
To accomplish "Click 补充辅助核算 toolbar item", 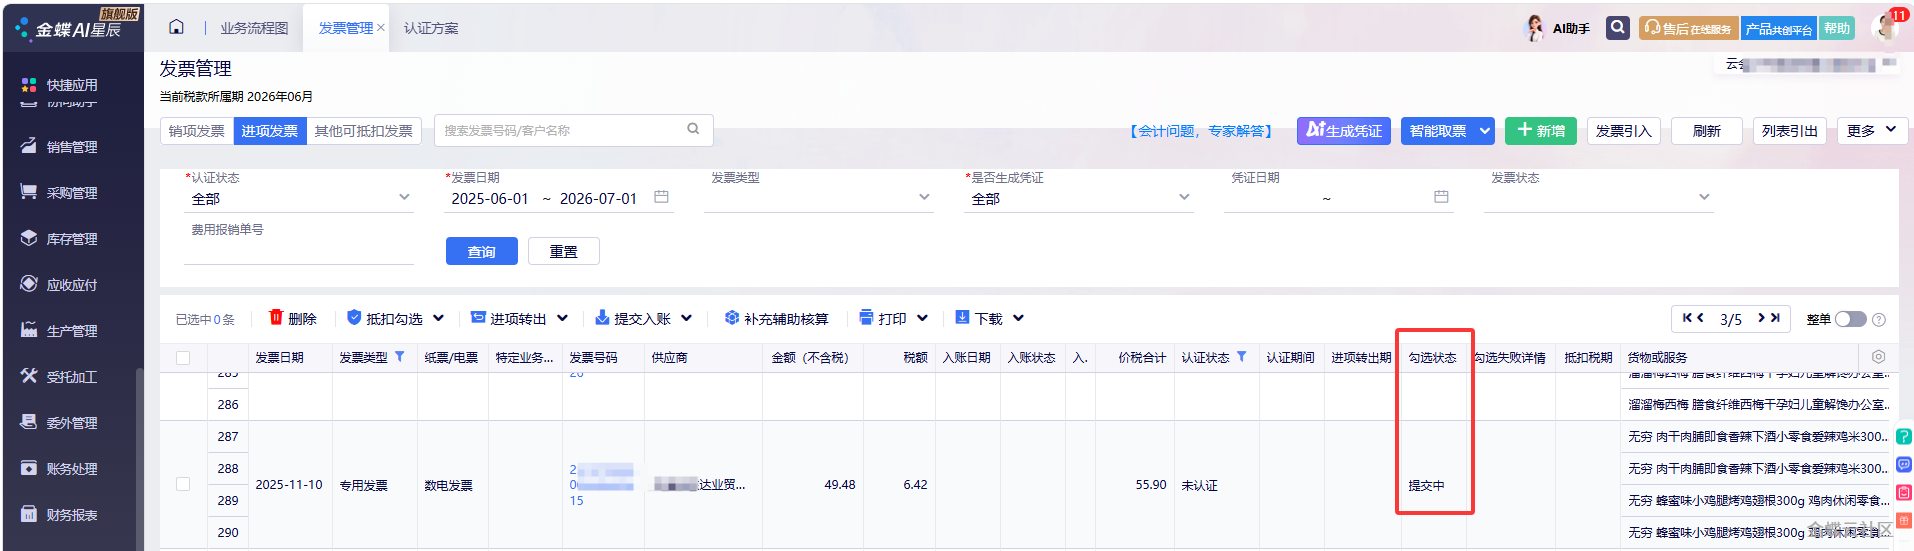I will click(776, 318).
